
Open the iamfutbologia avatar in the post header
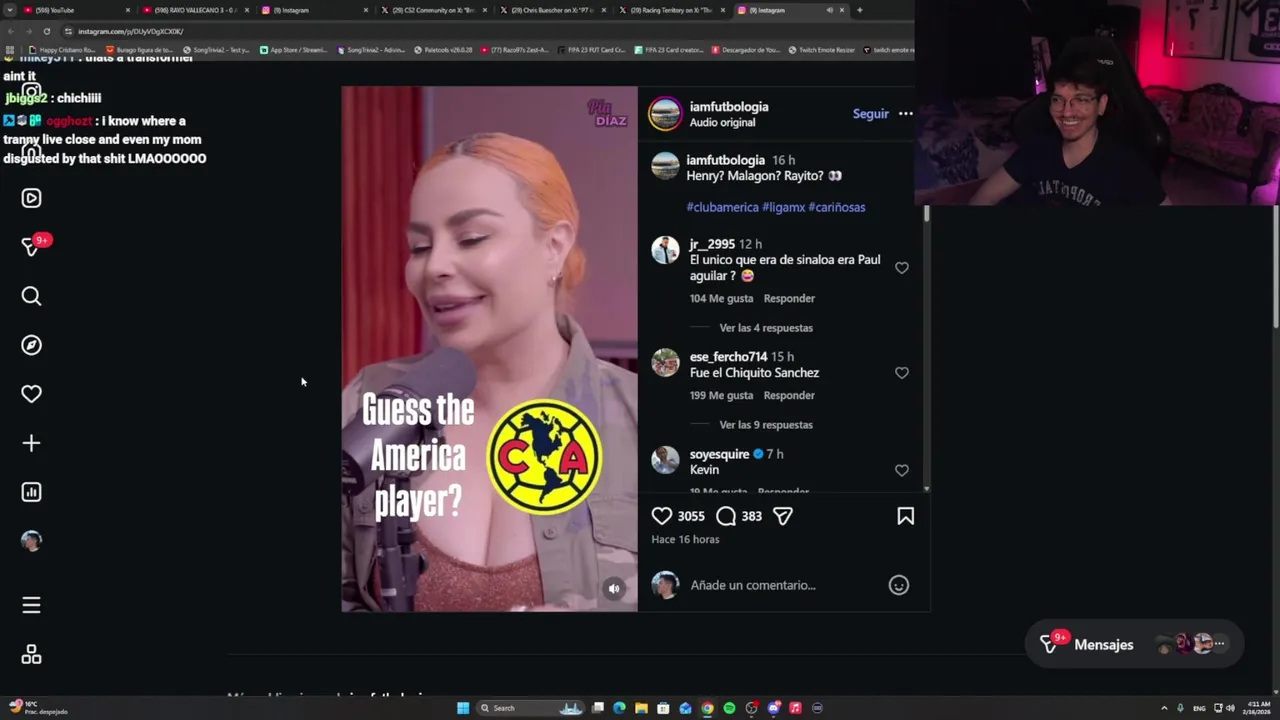(x=665, y=114)
